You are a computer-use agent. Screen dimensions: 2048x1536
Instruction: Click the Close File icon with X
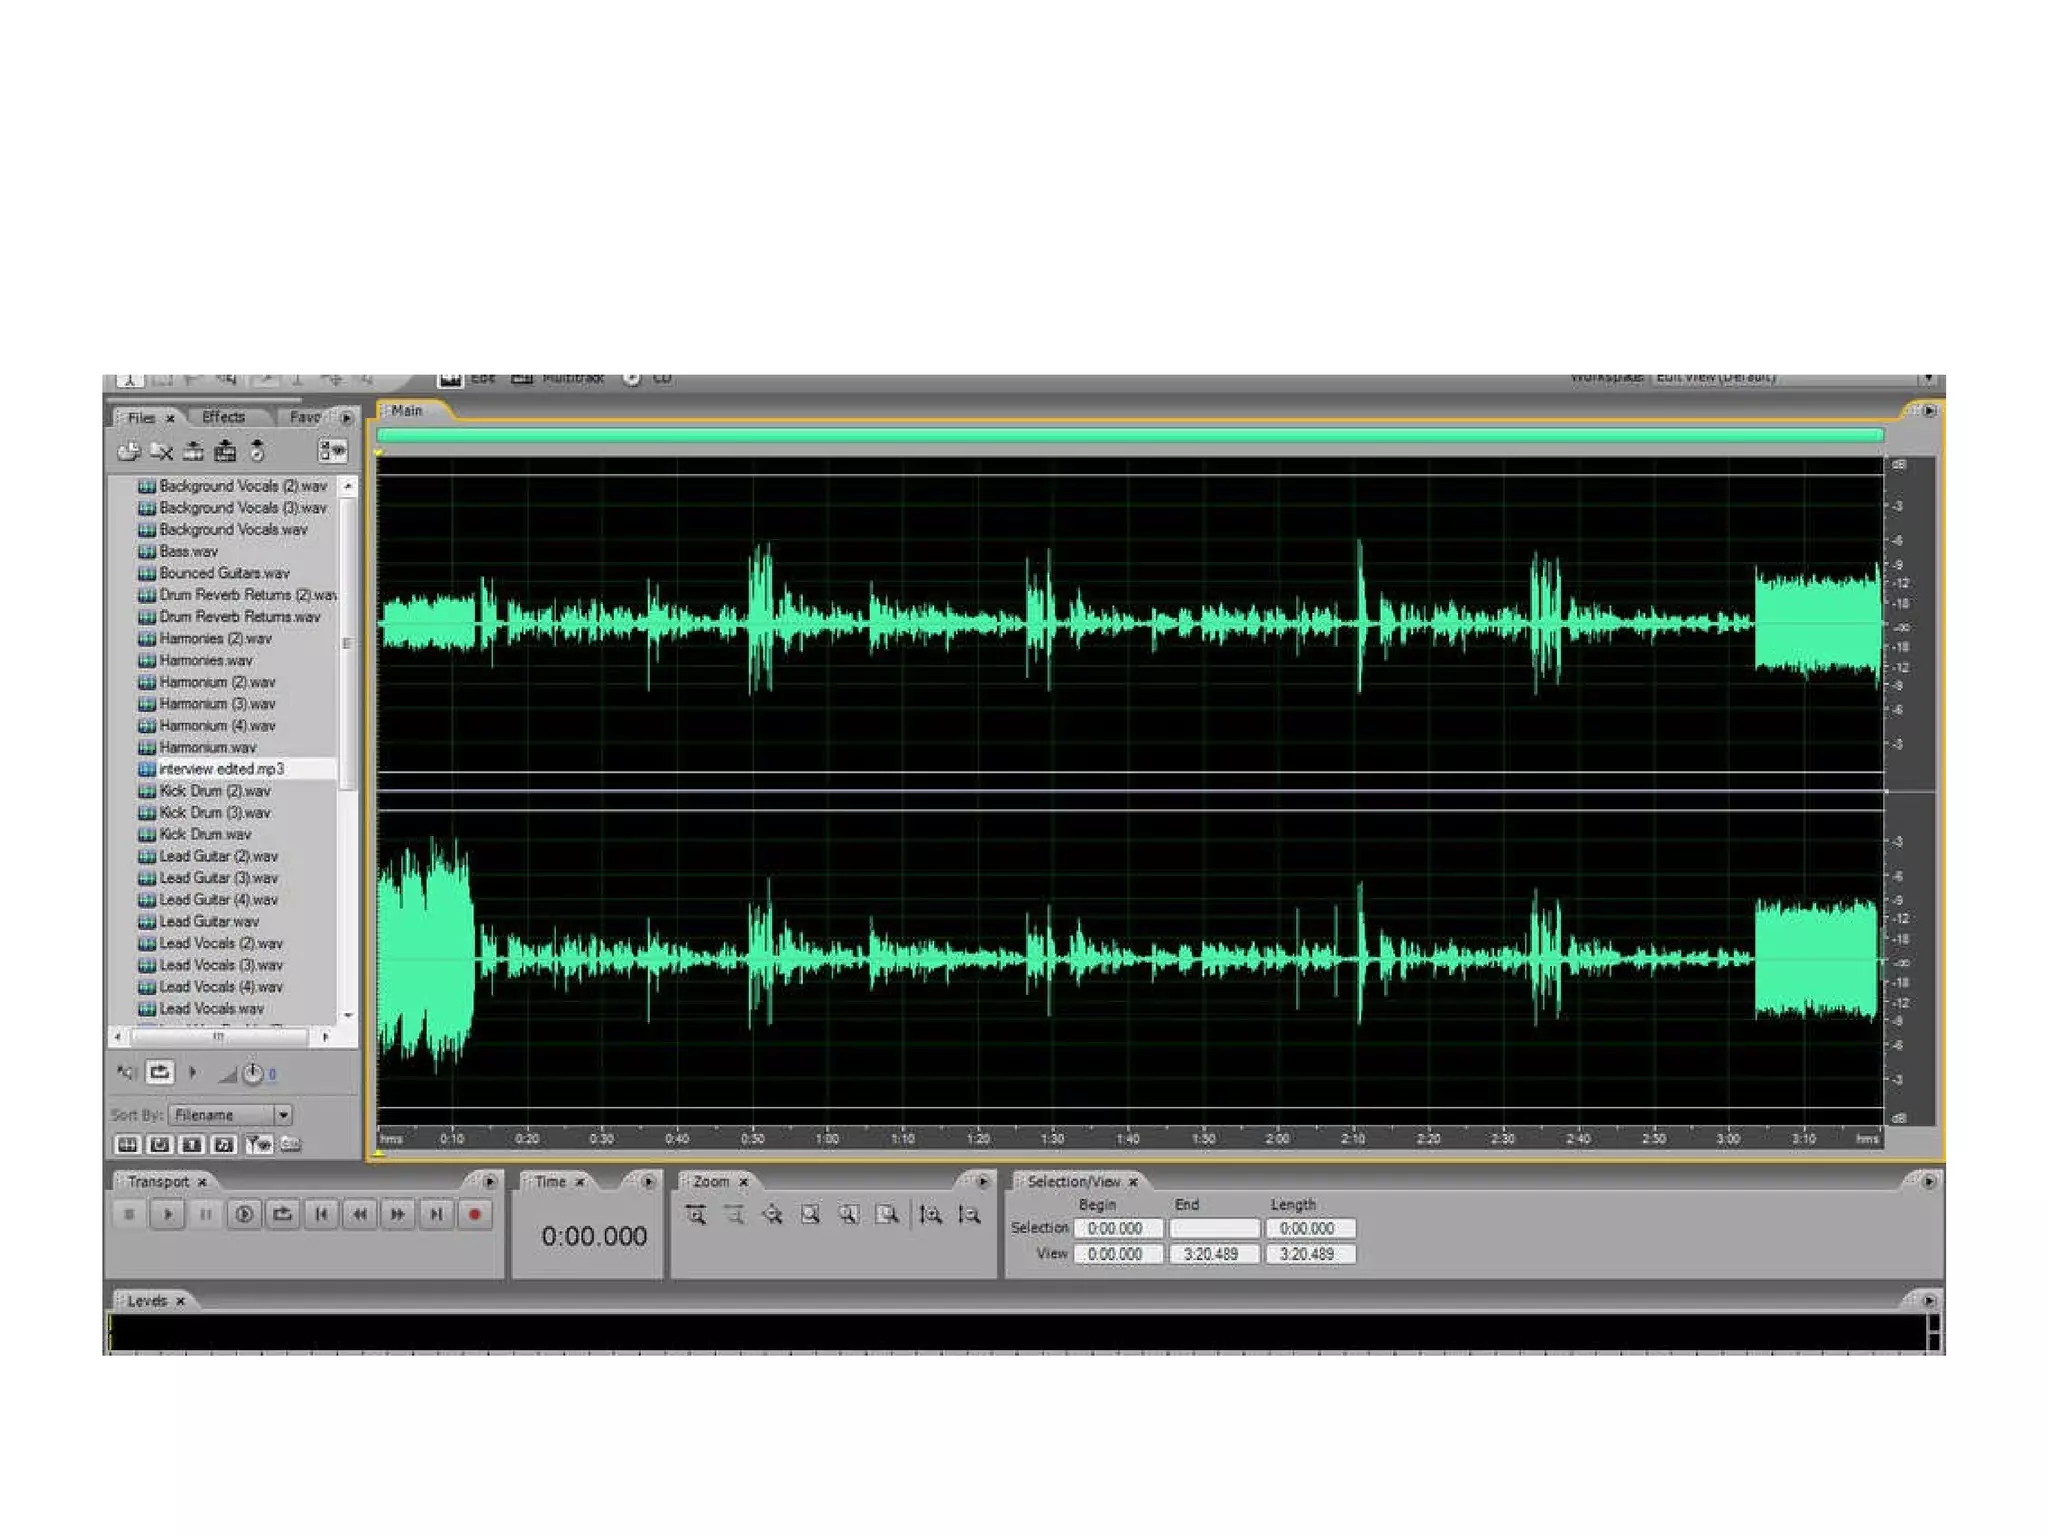(161, 452)
